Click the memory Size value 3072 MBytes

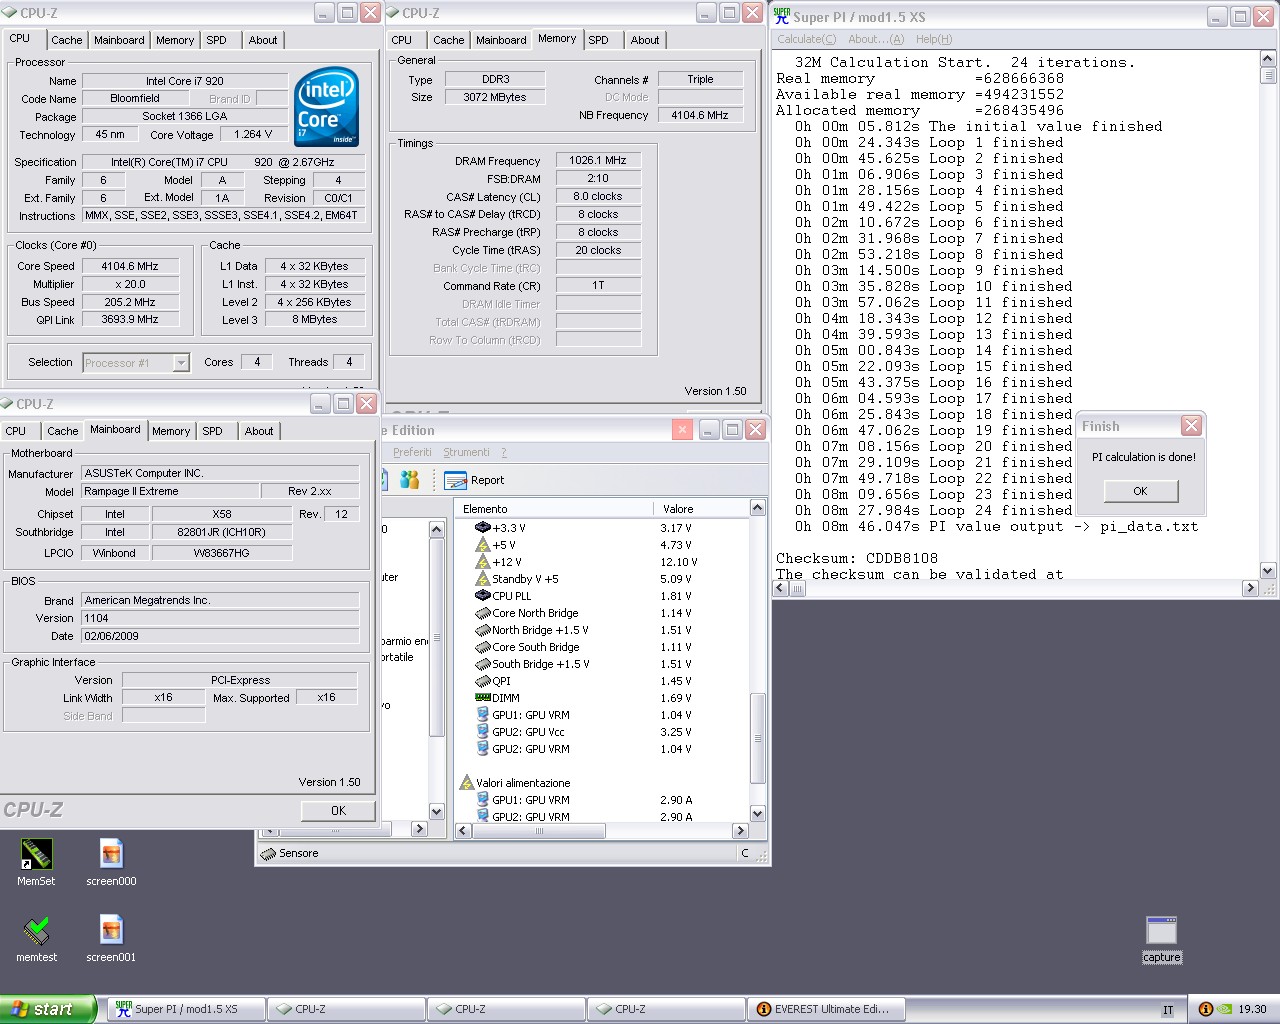(495, 97)
